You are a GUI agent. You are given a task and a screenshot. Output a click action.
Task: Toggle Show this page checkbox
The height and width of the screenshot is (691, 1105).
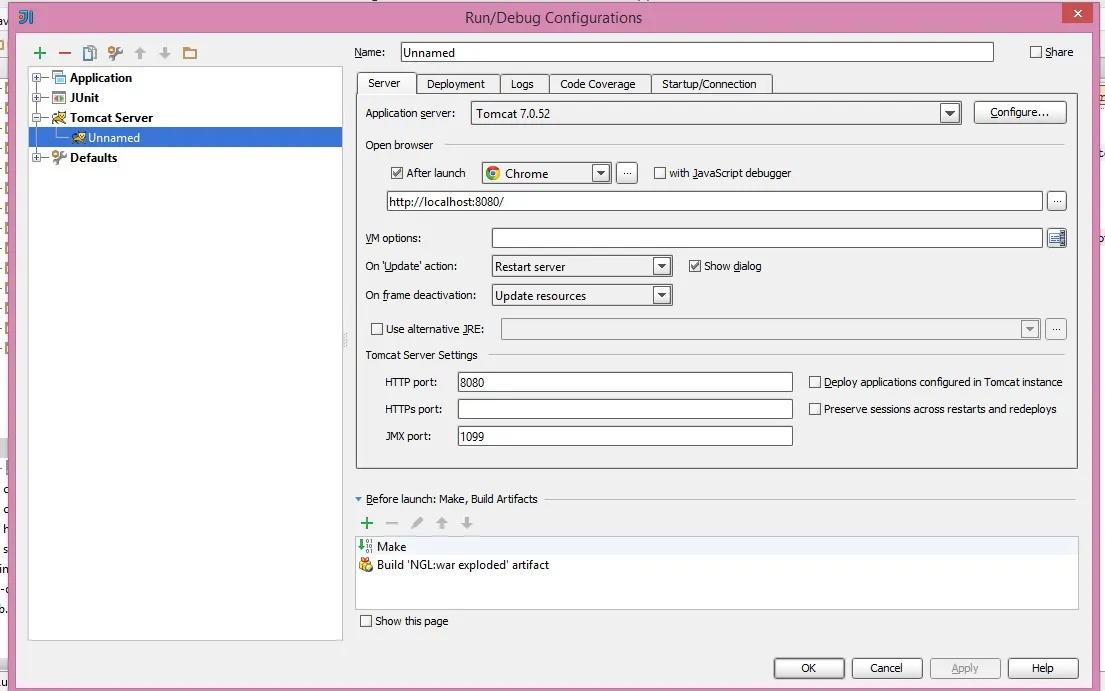coord(366,621)
